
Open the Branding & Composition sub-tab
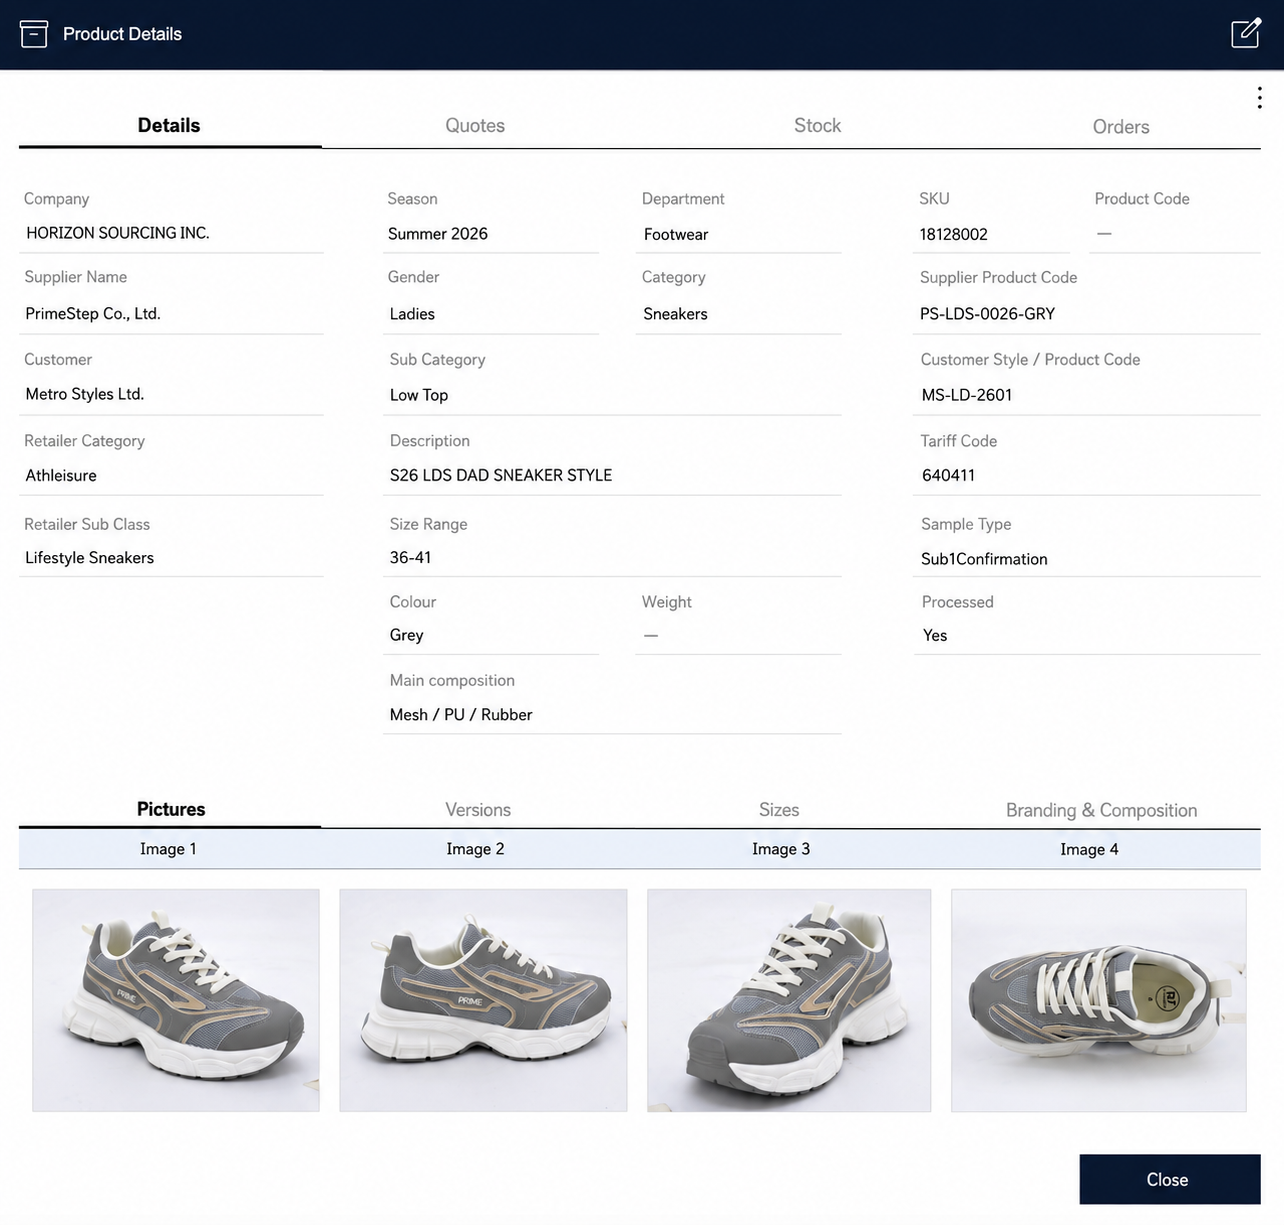point(1101,810)
